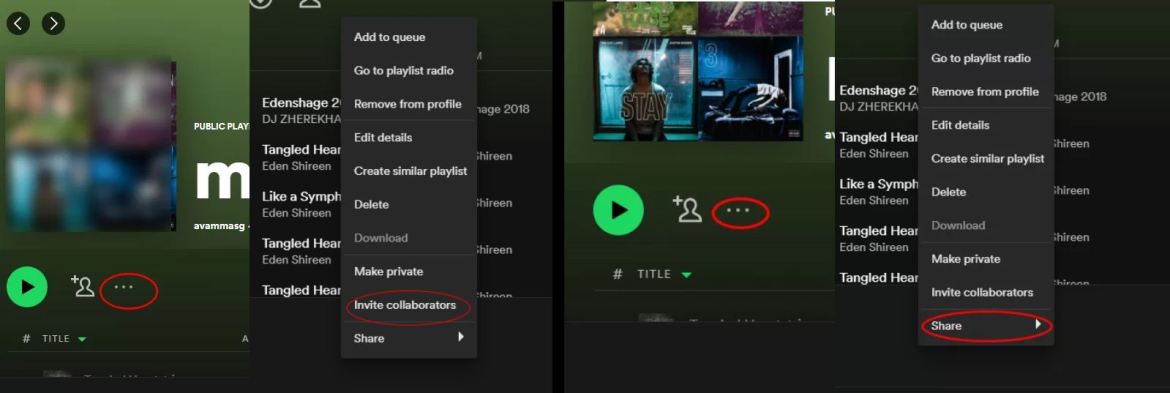Click add-user icon beside play button under STAY cover
Viewport: 1170px width, 393px height.
[x=687, y=210]
